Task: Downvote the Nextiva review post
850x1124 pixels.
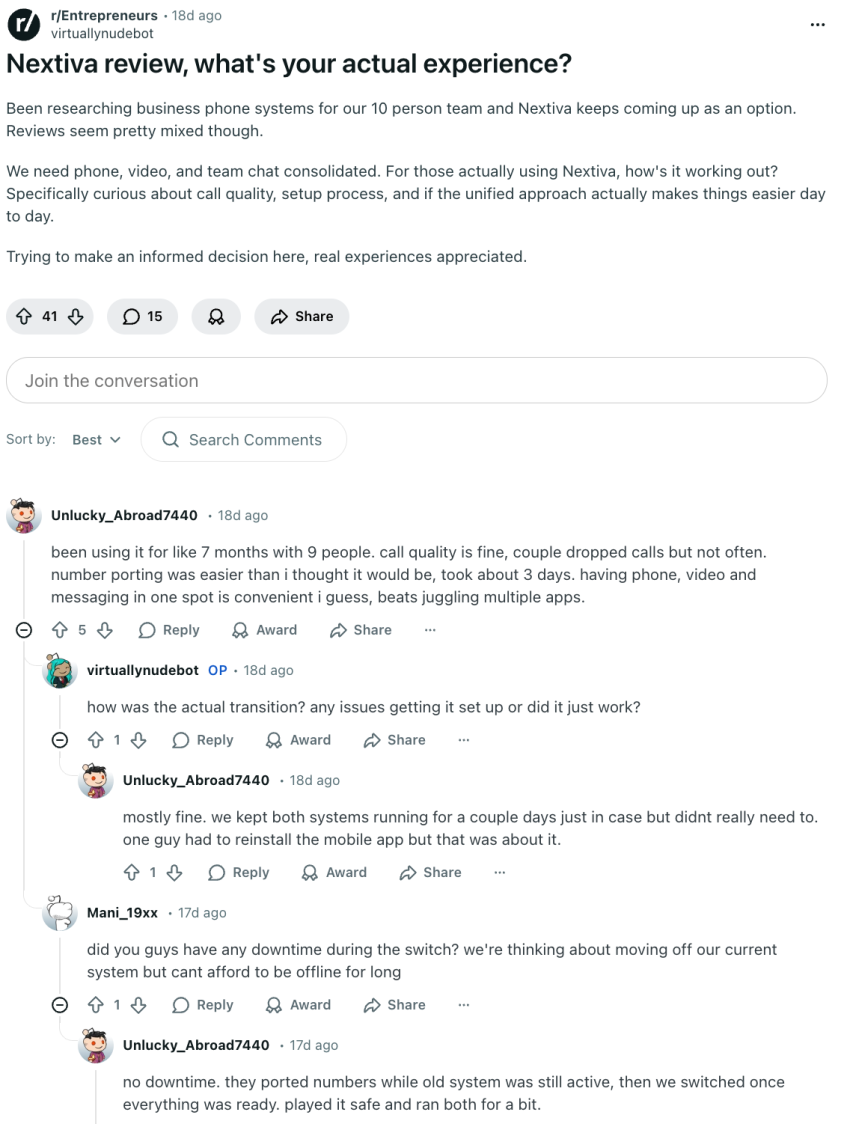Action: click(x=75, y=316)
